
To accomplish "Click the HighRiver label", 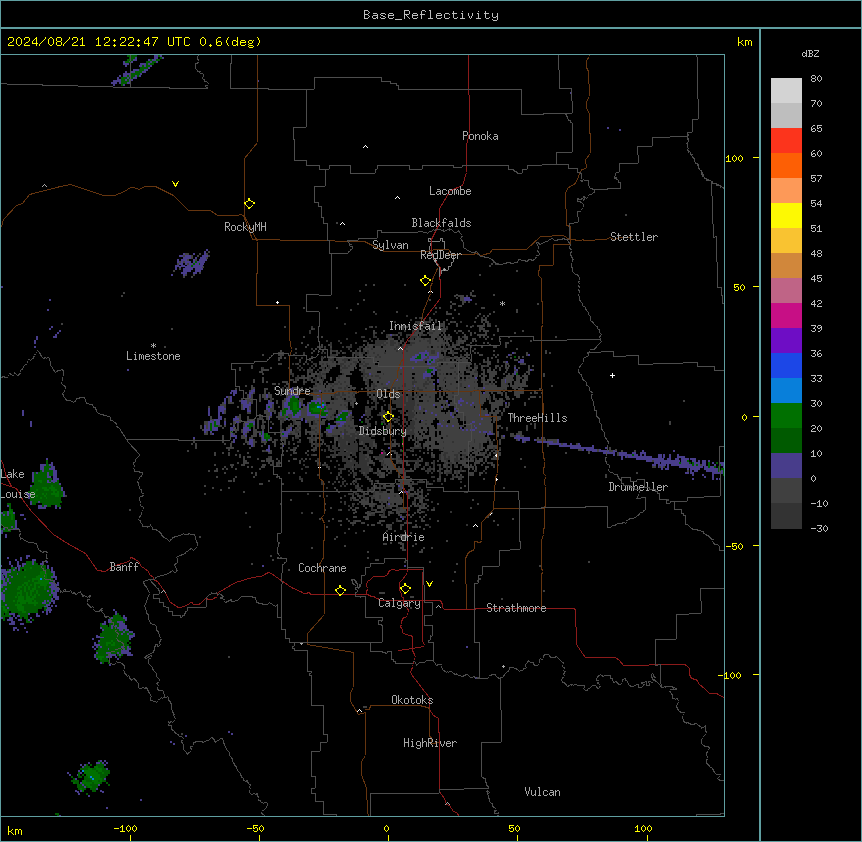I will coord(430,743).
